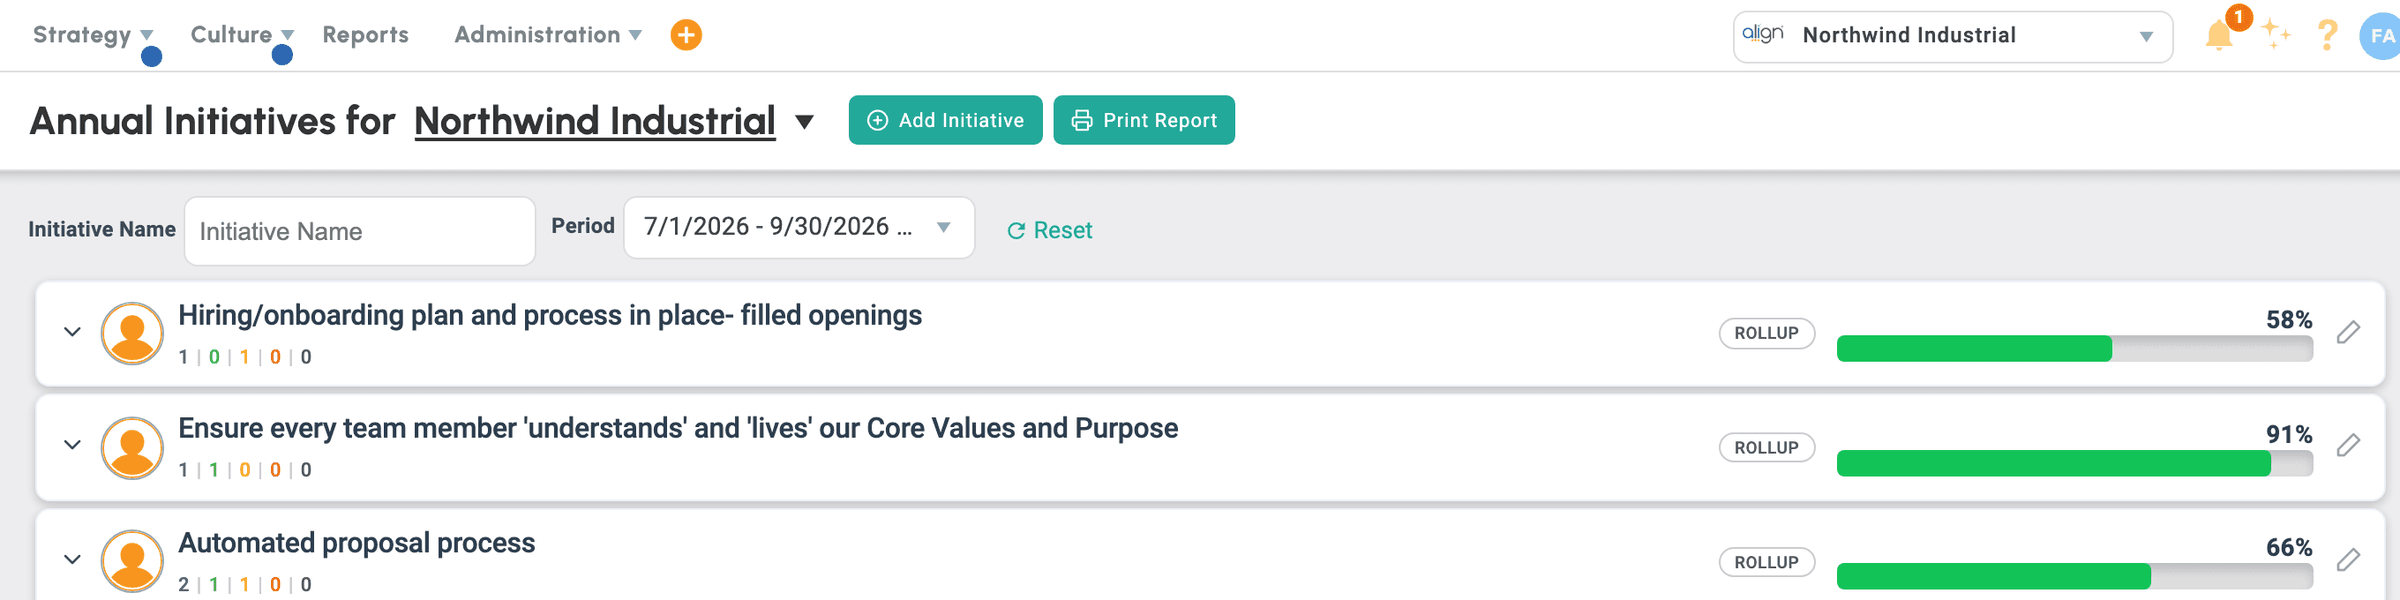The height and width of the screenshot is (600, 2400).
Task: Expand the Core Values and Purpose initiative
Action: pyautogui.click(x=72, y=444)
